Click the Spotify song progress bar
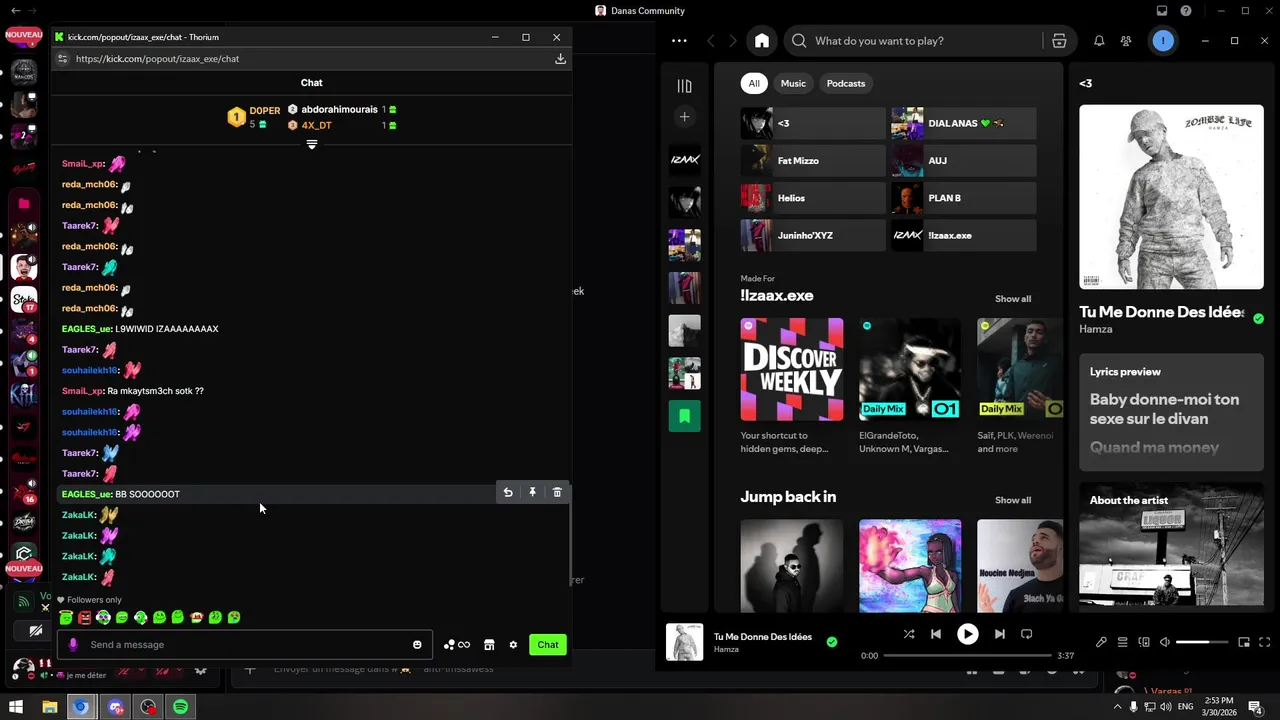This screenshot has width=1280, height=720. click(x=967, y=655)
